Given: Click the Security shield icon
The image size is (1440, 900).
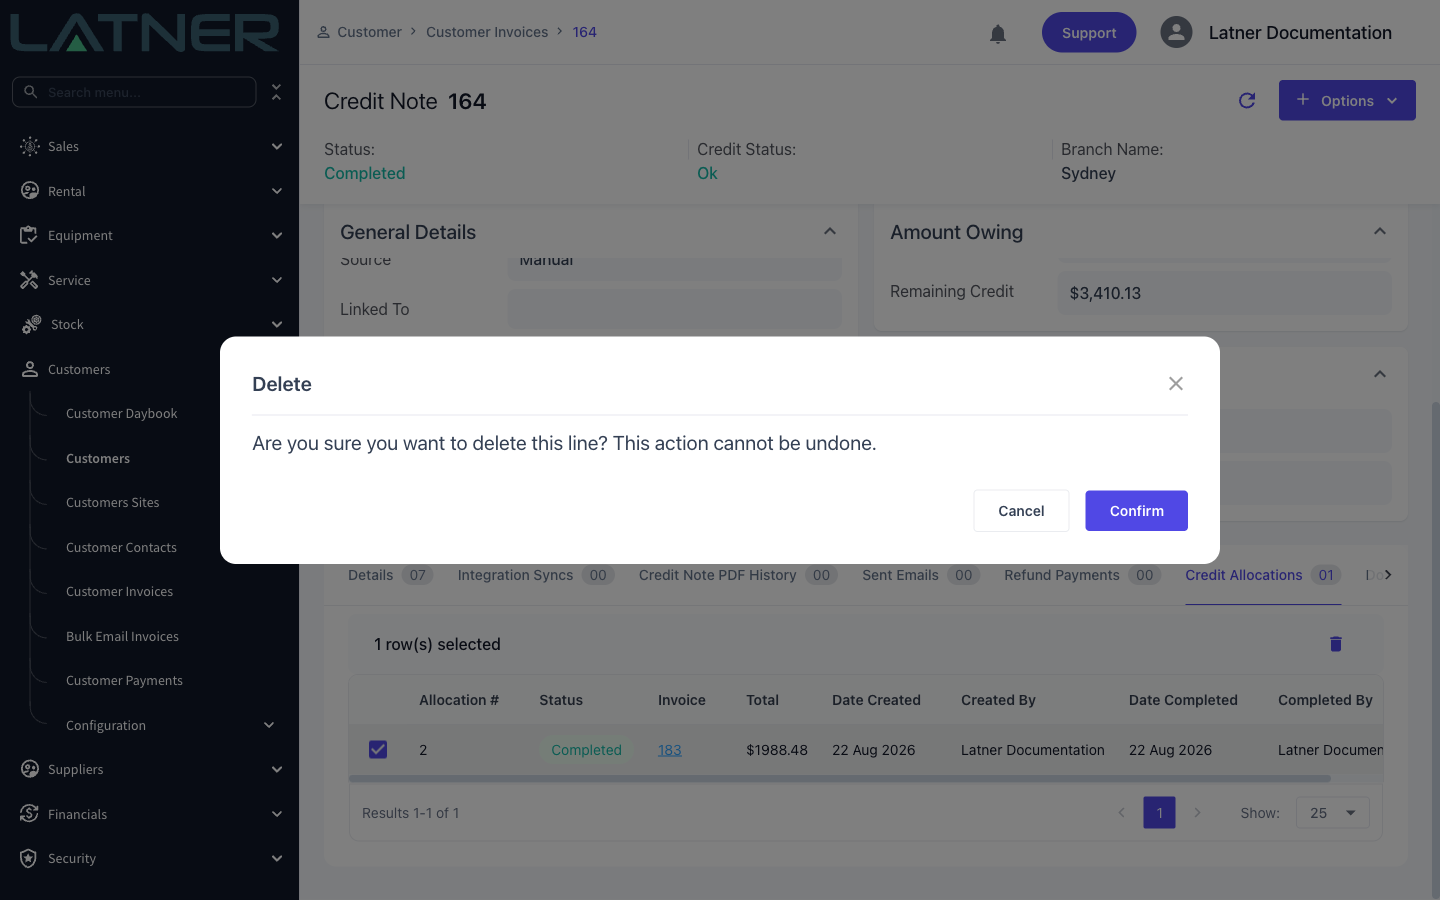Looking at the screenshot, I should (29, 858).
